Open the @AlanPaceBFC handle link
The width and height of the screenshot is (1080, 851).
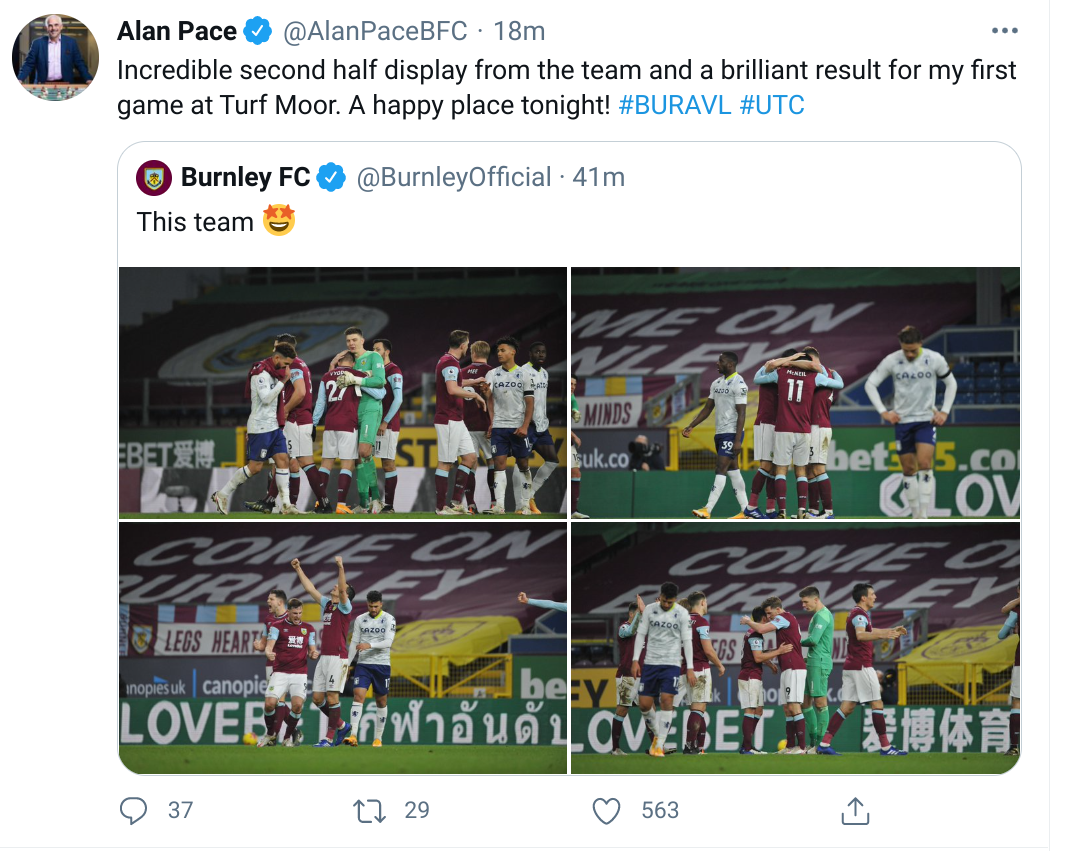tap(375, 31)
